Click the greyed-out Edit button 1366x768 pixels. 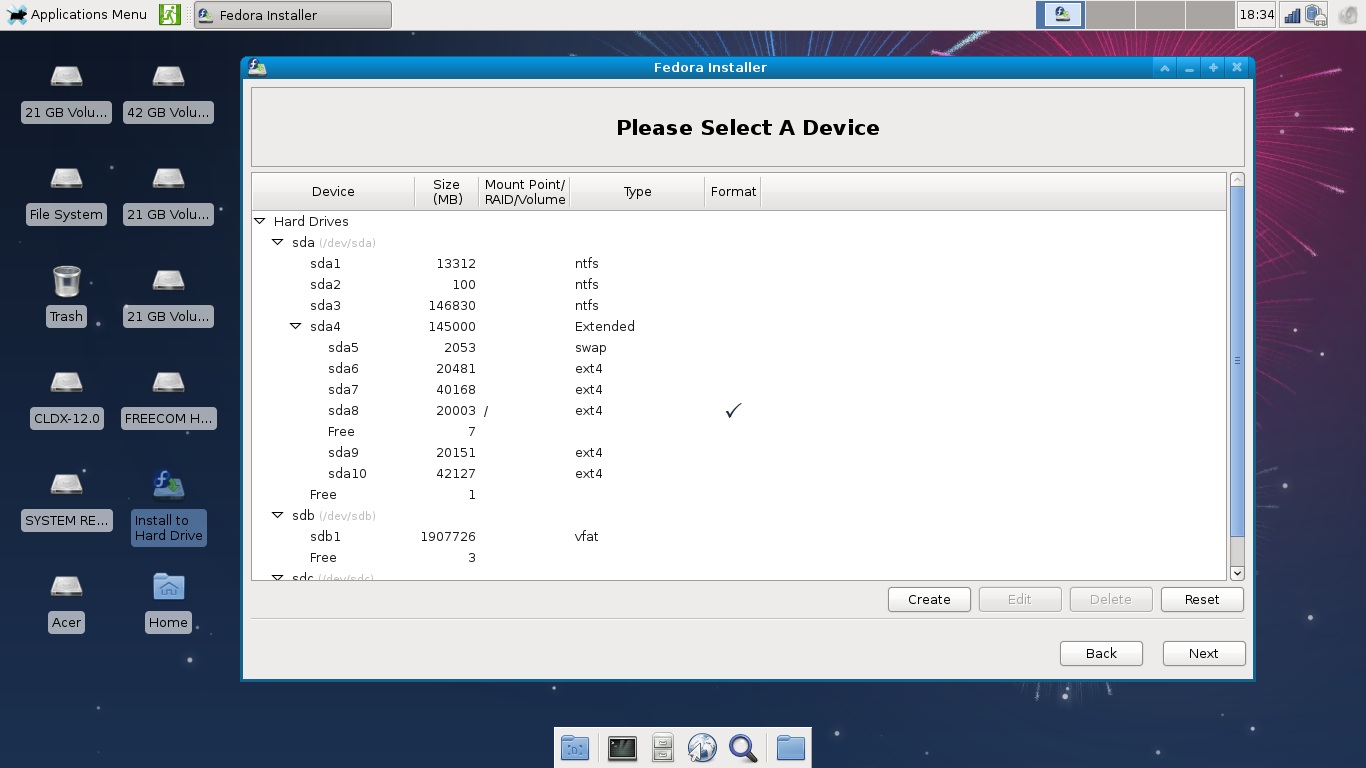1020,599
